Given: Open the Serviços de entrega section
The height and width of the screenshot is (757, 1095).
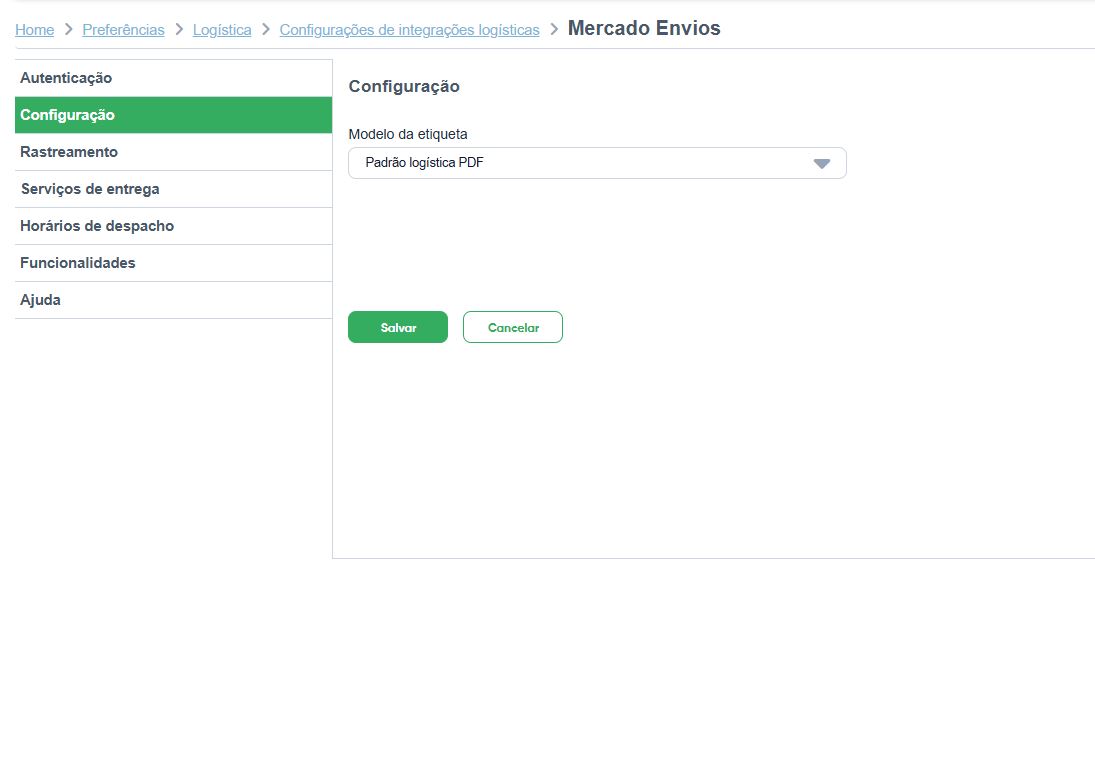Looking at the screenshot, I should click(x=89, y=188).
